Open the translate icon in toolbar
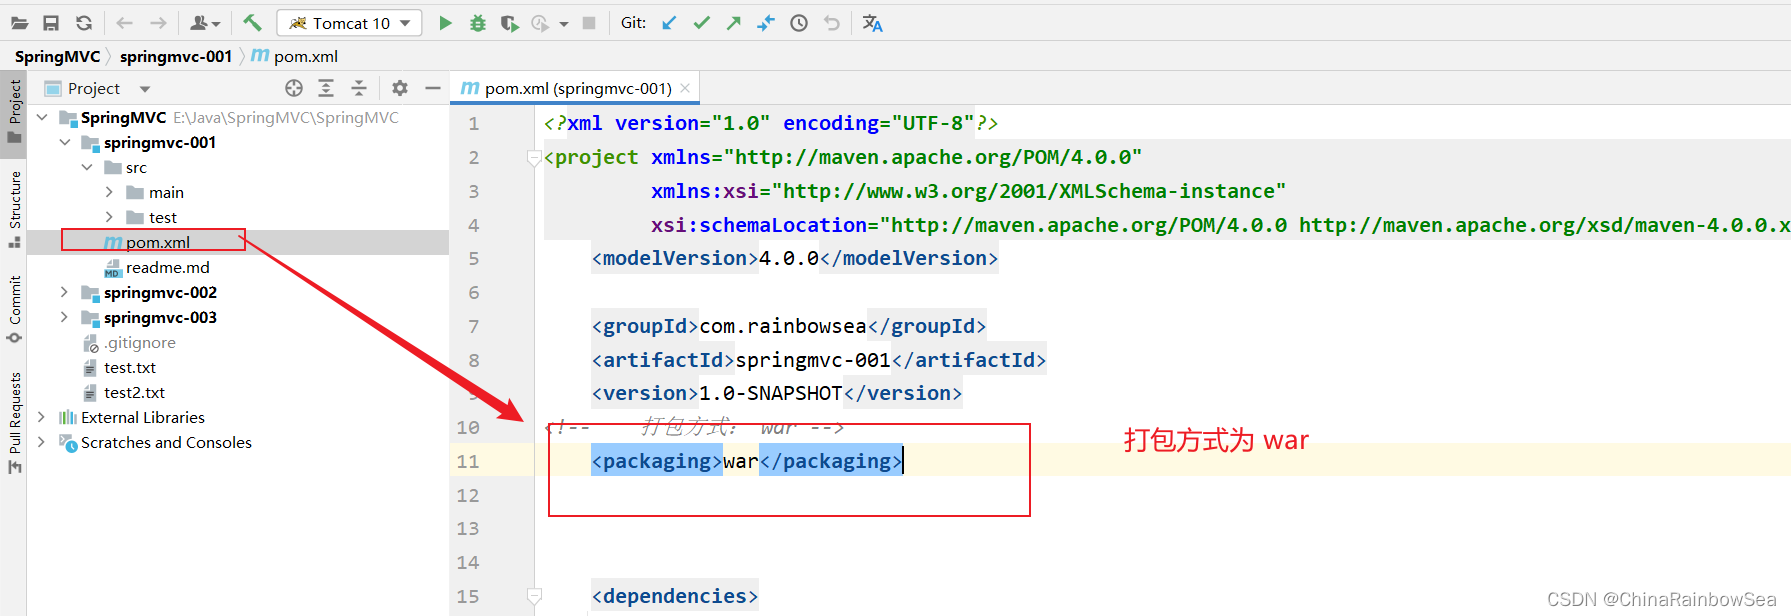Image resolution: width=1791 pixels, height=616 pixels. pos(873,23)
